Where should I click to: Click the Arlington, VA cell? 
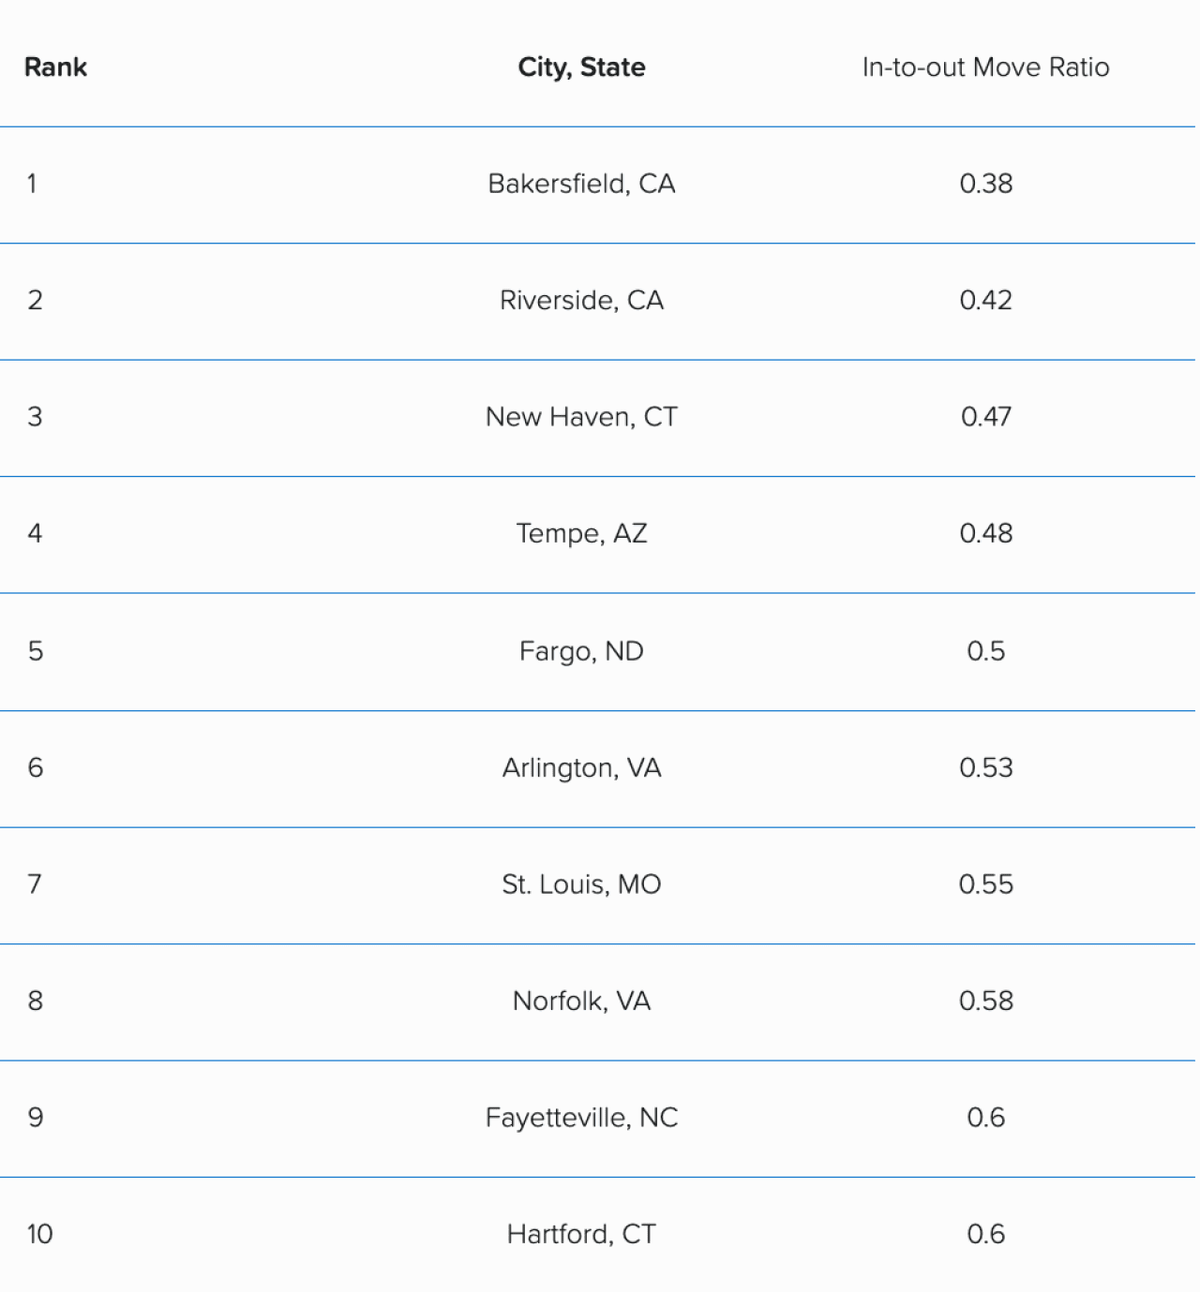click(x=581, y=768)
